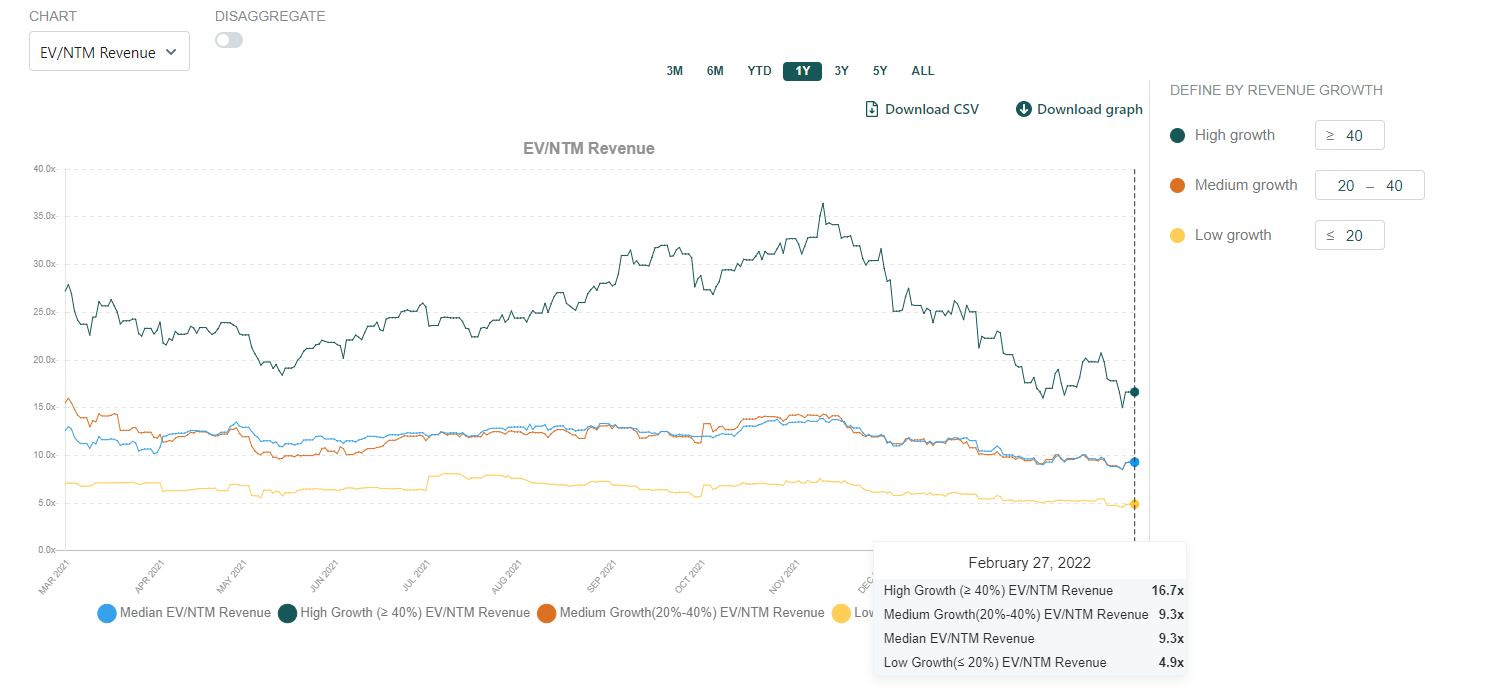Screen dimensions: 1488x690
Task: Click the teal High growth indicator dot
Action: [1177, 135]
